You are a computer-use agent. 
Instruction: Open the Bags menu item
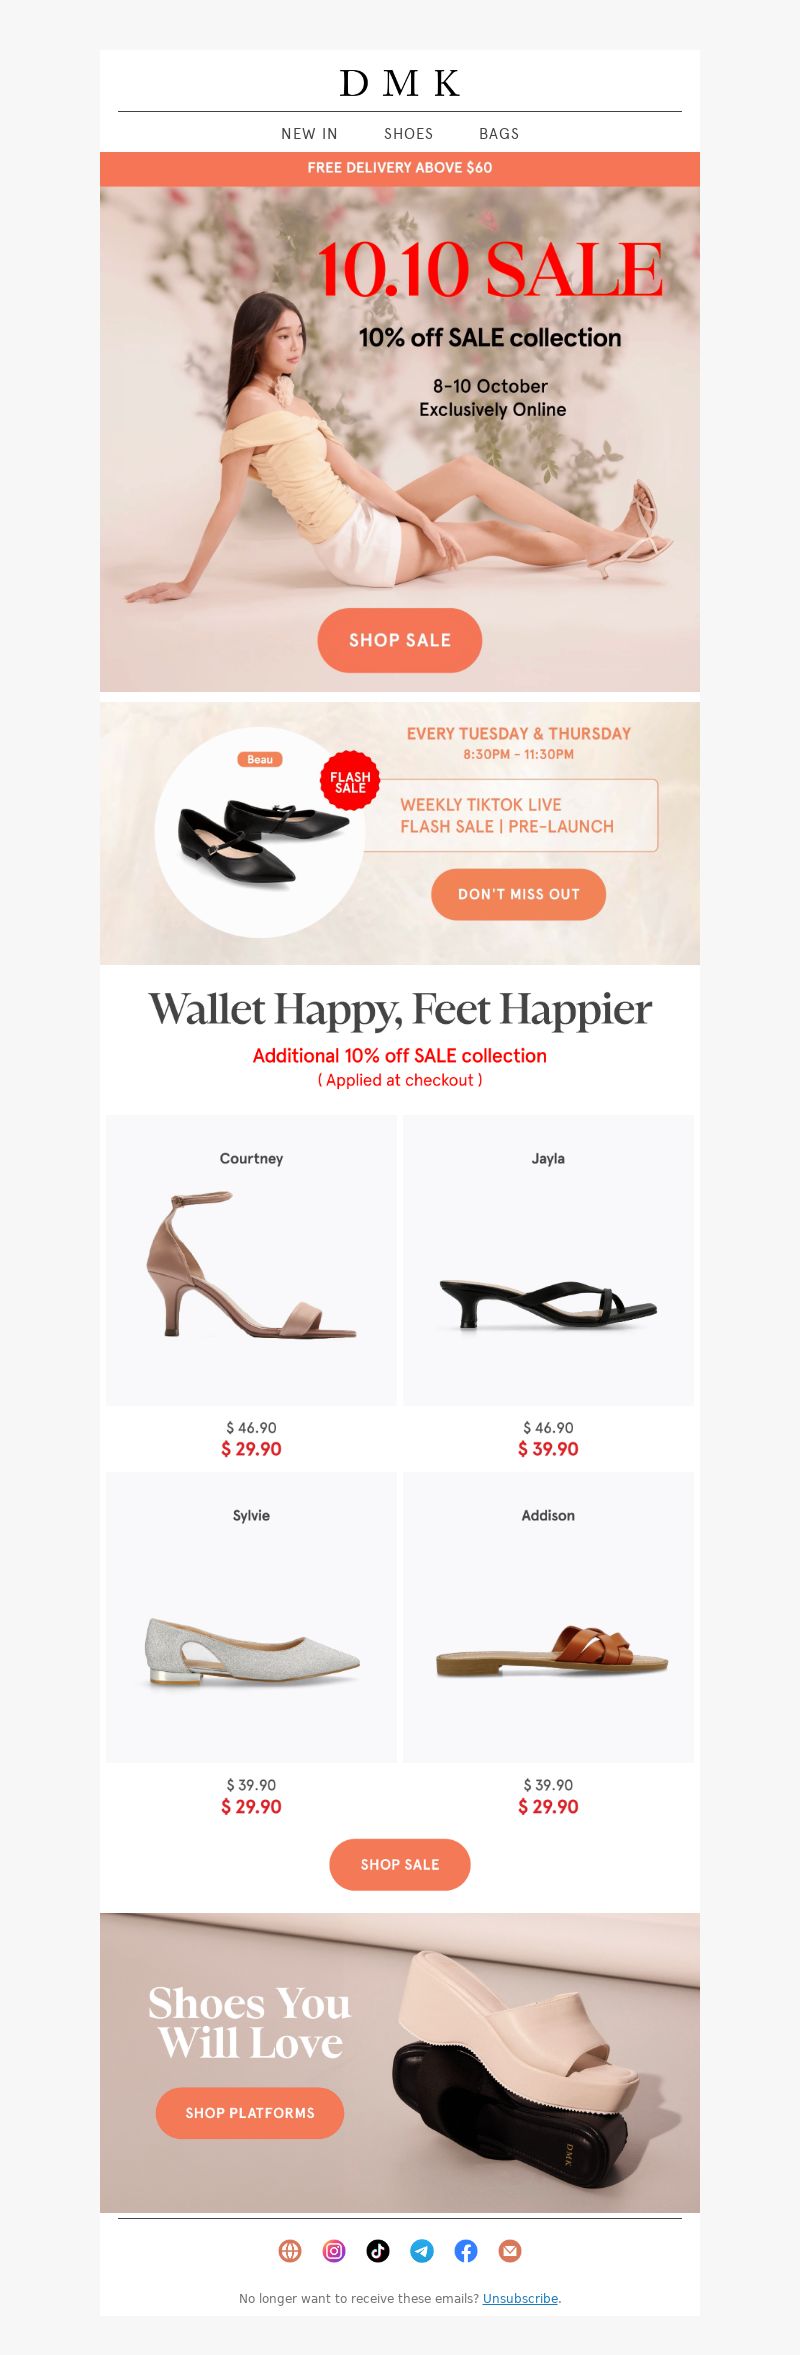[x=499, y=134]
